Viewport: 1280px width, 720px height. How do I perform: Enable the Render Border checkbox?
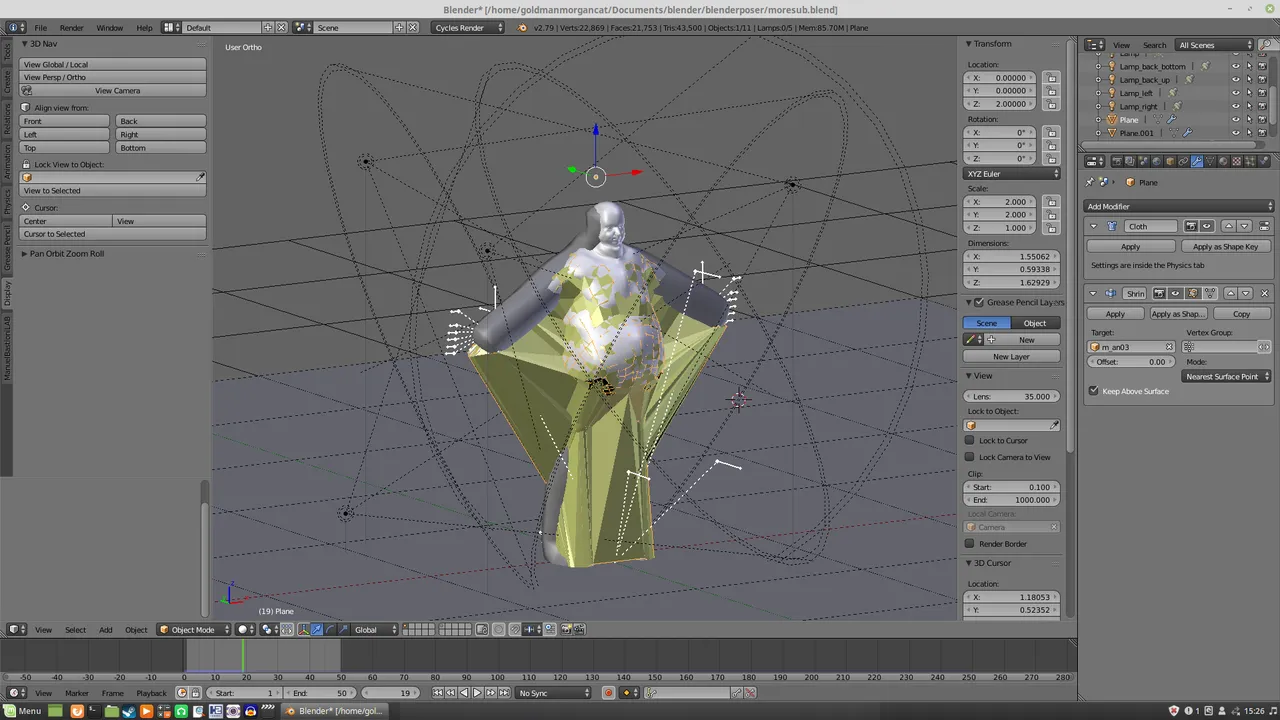(969, 544)
